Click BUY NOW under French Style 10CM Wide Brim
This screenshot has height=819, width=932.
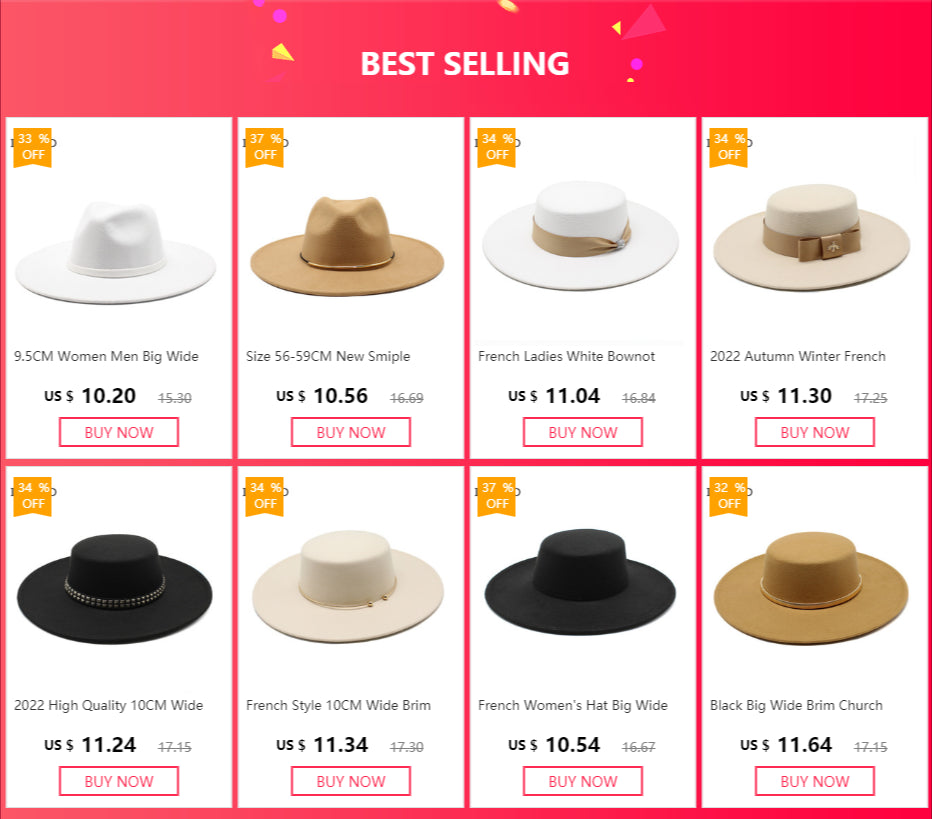pos(350,781)
